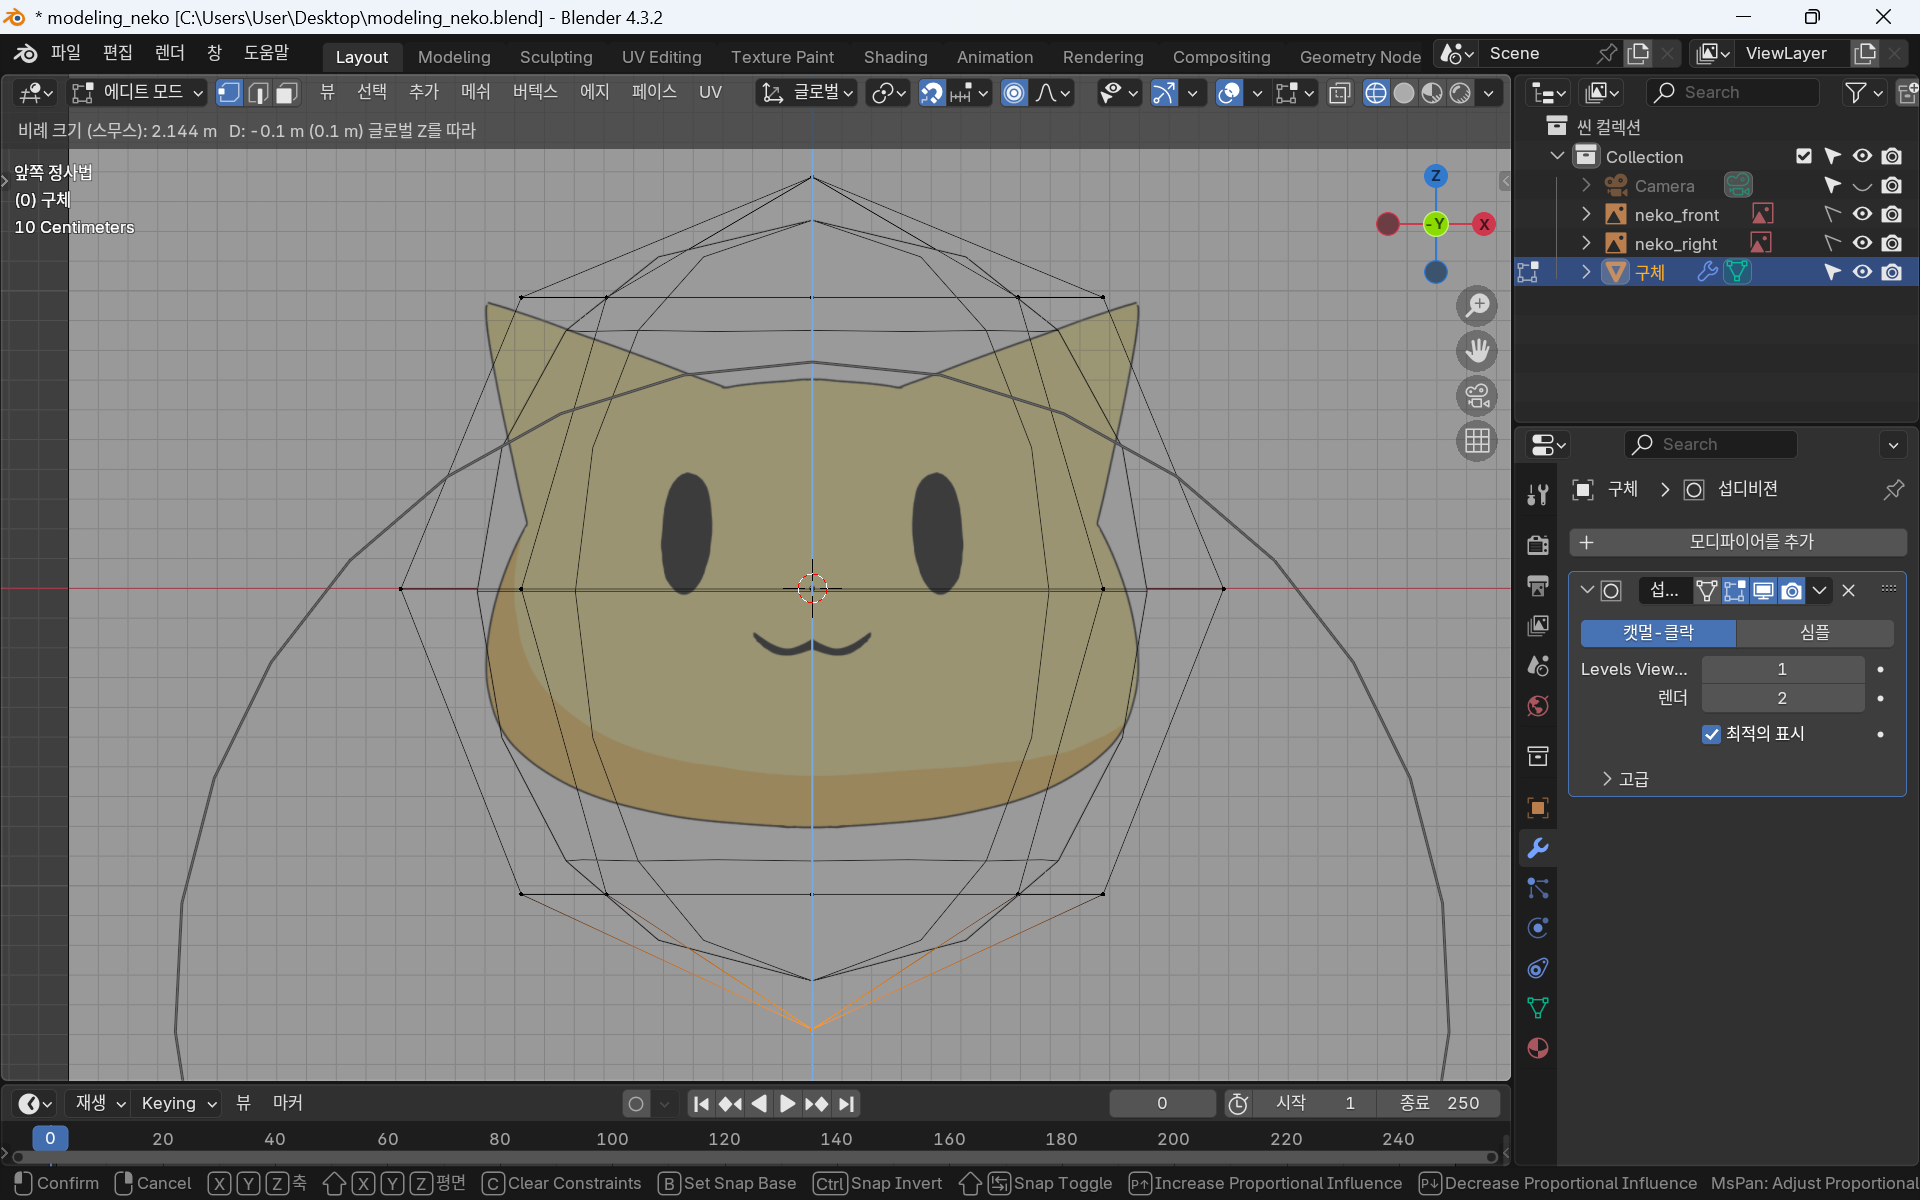Toggle Collection exclude checkbox
Screen dimensions: 1920x1200
point(1804,156)
